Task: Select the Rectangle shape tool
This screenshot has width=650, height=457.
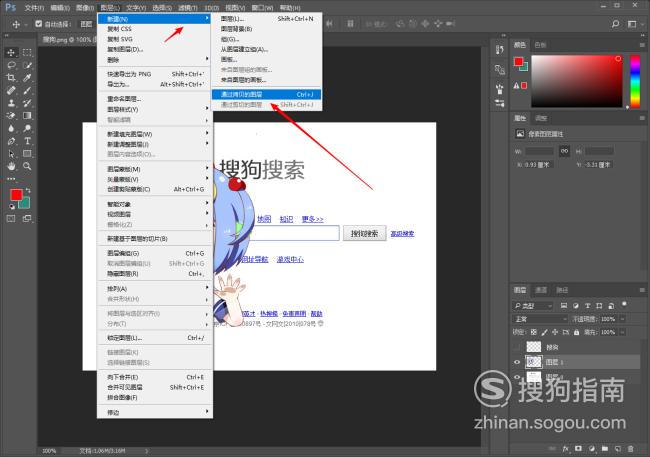Action: coord(27,154)
